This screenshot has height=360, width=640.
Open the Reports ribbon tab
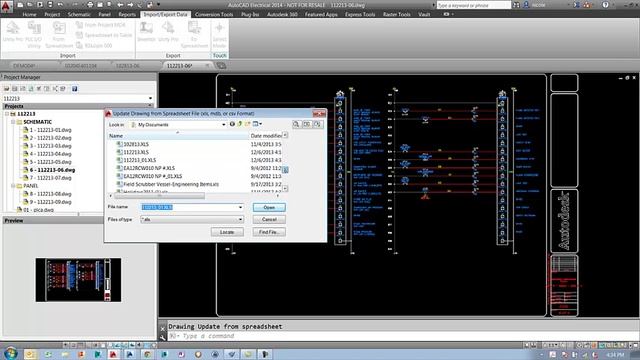coord(127,14)
